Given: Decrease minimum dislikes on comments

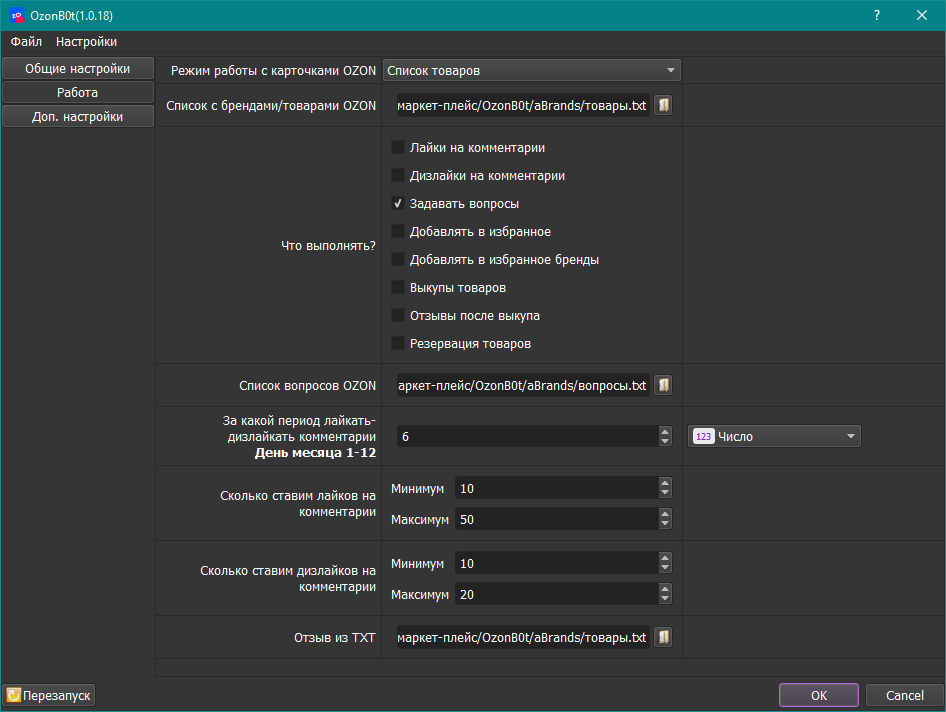Looking at the screenshot, I should pyautogui.click(x=665, y=568).
